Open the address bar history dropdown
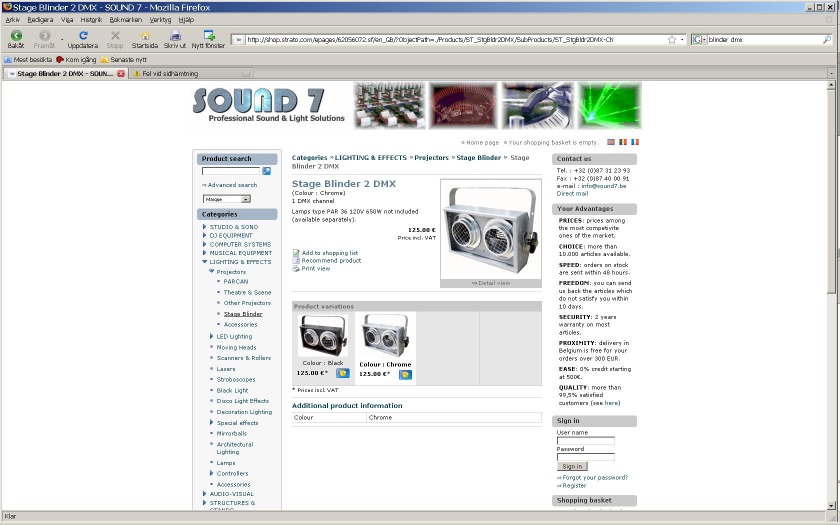 tap(682, 40)
